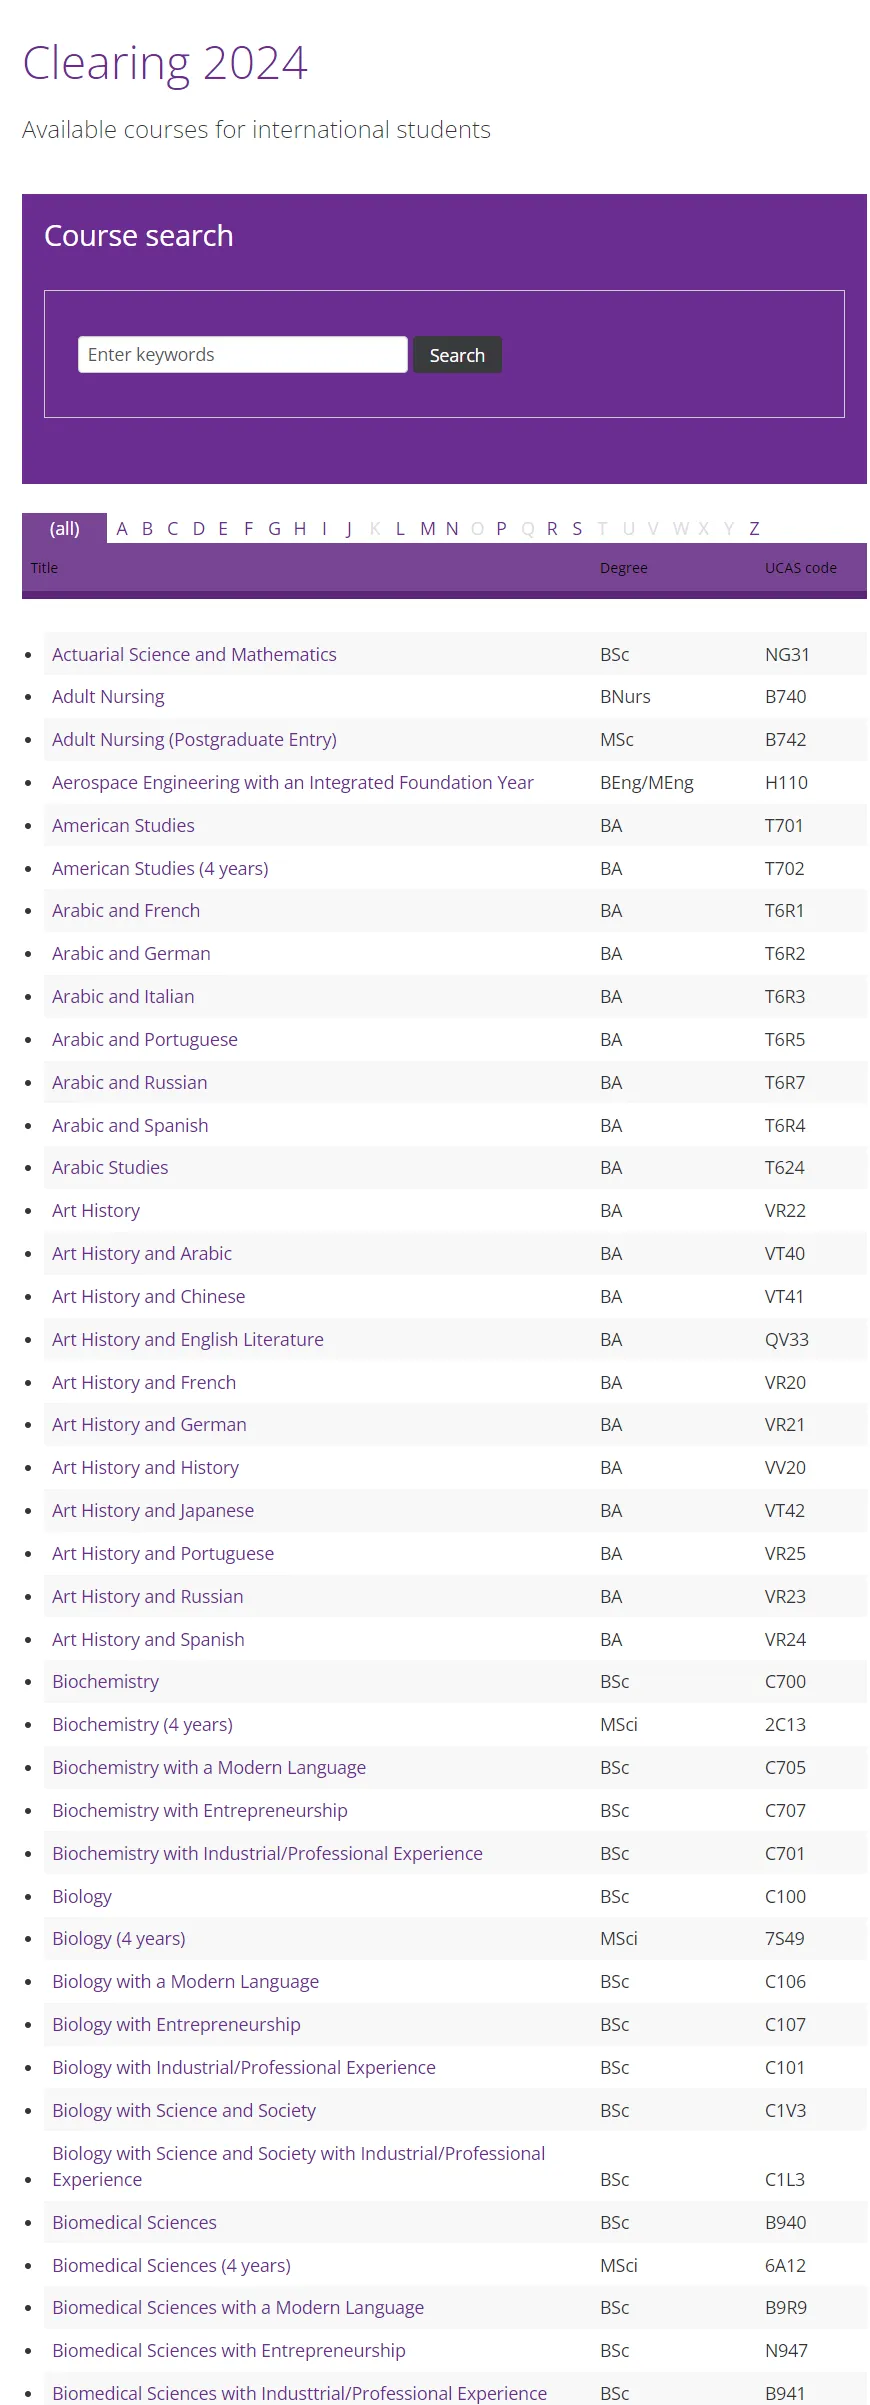This screenshot has width=870, height=2405.
Task: Go to Biology (4 years) course
Action: click(119, 1939)
